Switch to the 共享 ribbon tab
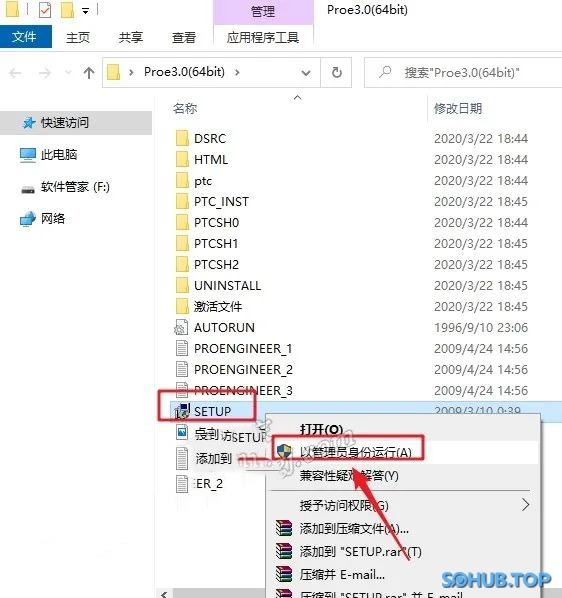This screenshot has height=598, width=562. pyautogui.click(x=131, y=37)
